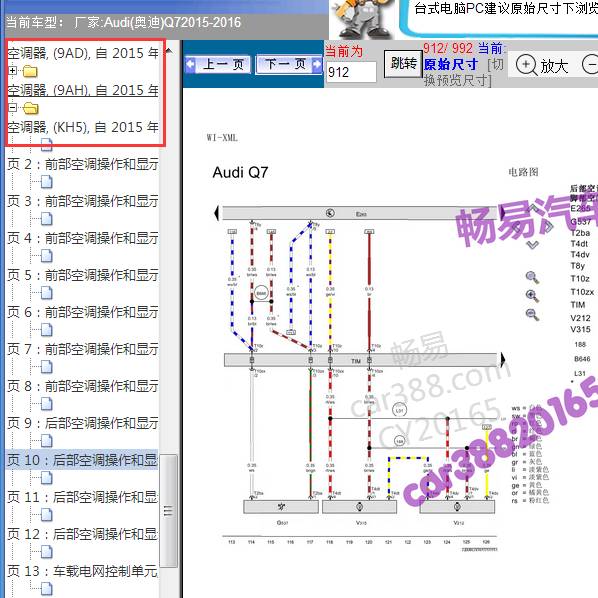Image resolution: width=598 pixels, height=598 pixels.
Task: Click the document icon above 页 11
Action: pyautogui.click(x=47, y=478)
